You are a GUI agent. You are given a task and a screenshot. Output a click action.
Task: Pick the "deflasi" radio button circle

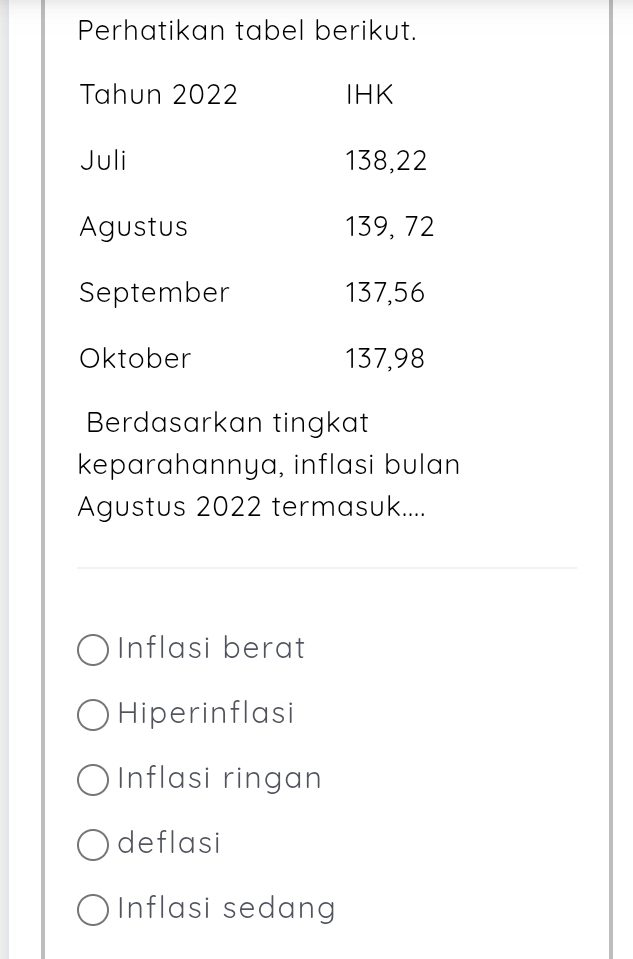pos(93,845)
